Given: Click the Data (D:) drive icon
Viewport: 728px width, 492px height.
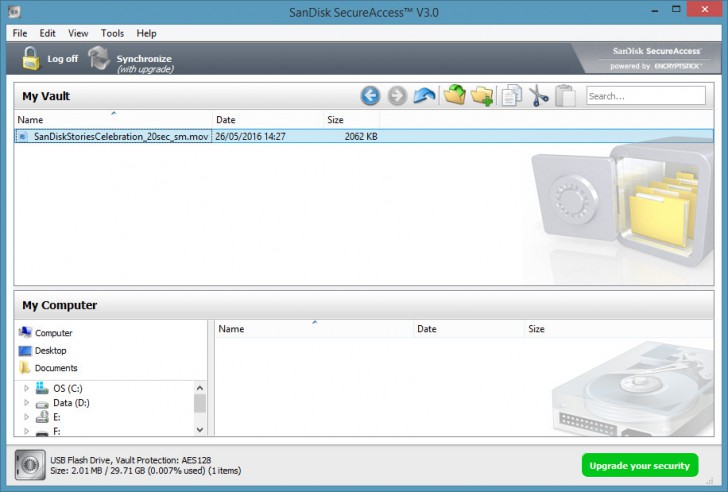Looking at the screenshot, I should (42, 403).
